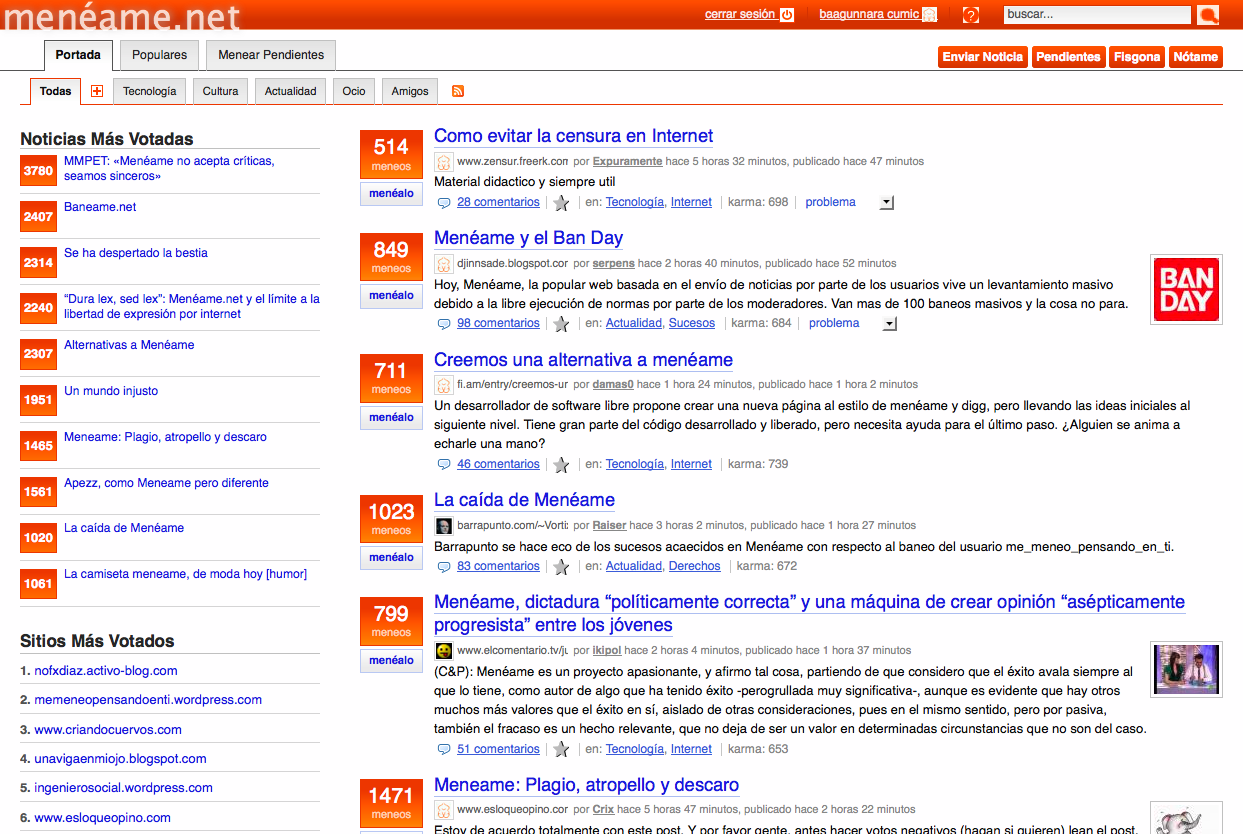
Task: Click Crix's avatar in the Plagio story
Action: 444,809
